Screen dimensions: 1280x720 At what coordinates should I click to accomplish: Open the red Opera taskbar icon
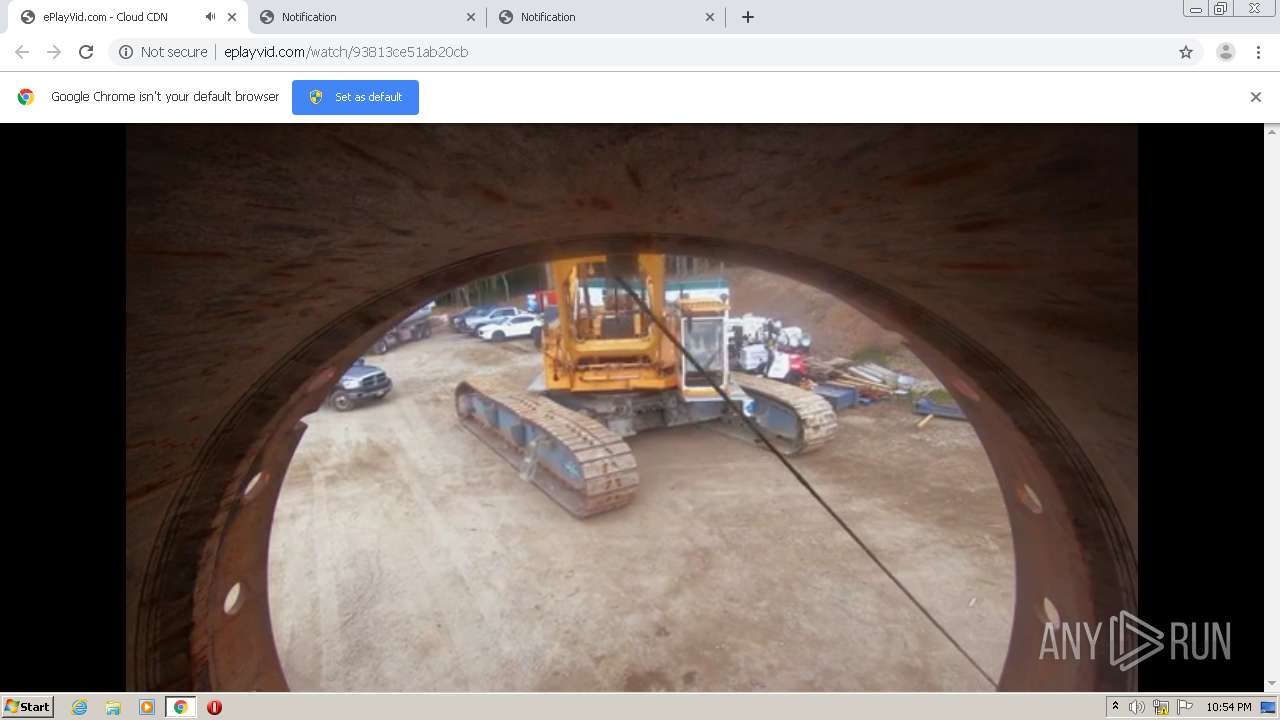point(214,707)
